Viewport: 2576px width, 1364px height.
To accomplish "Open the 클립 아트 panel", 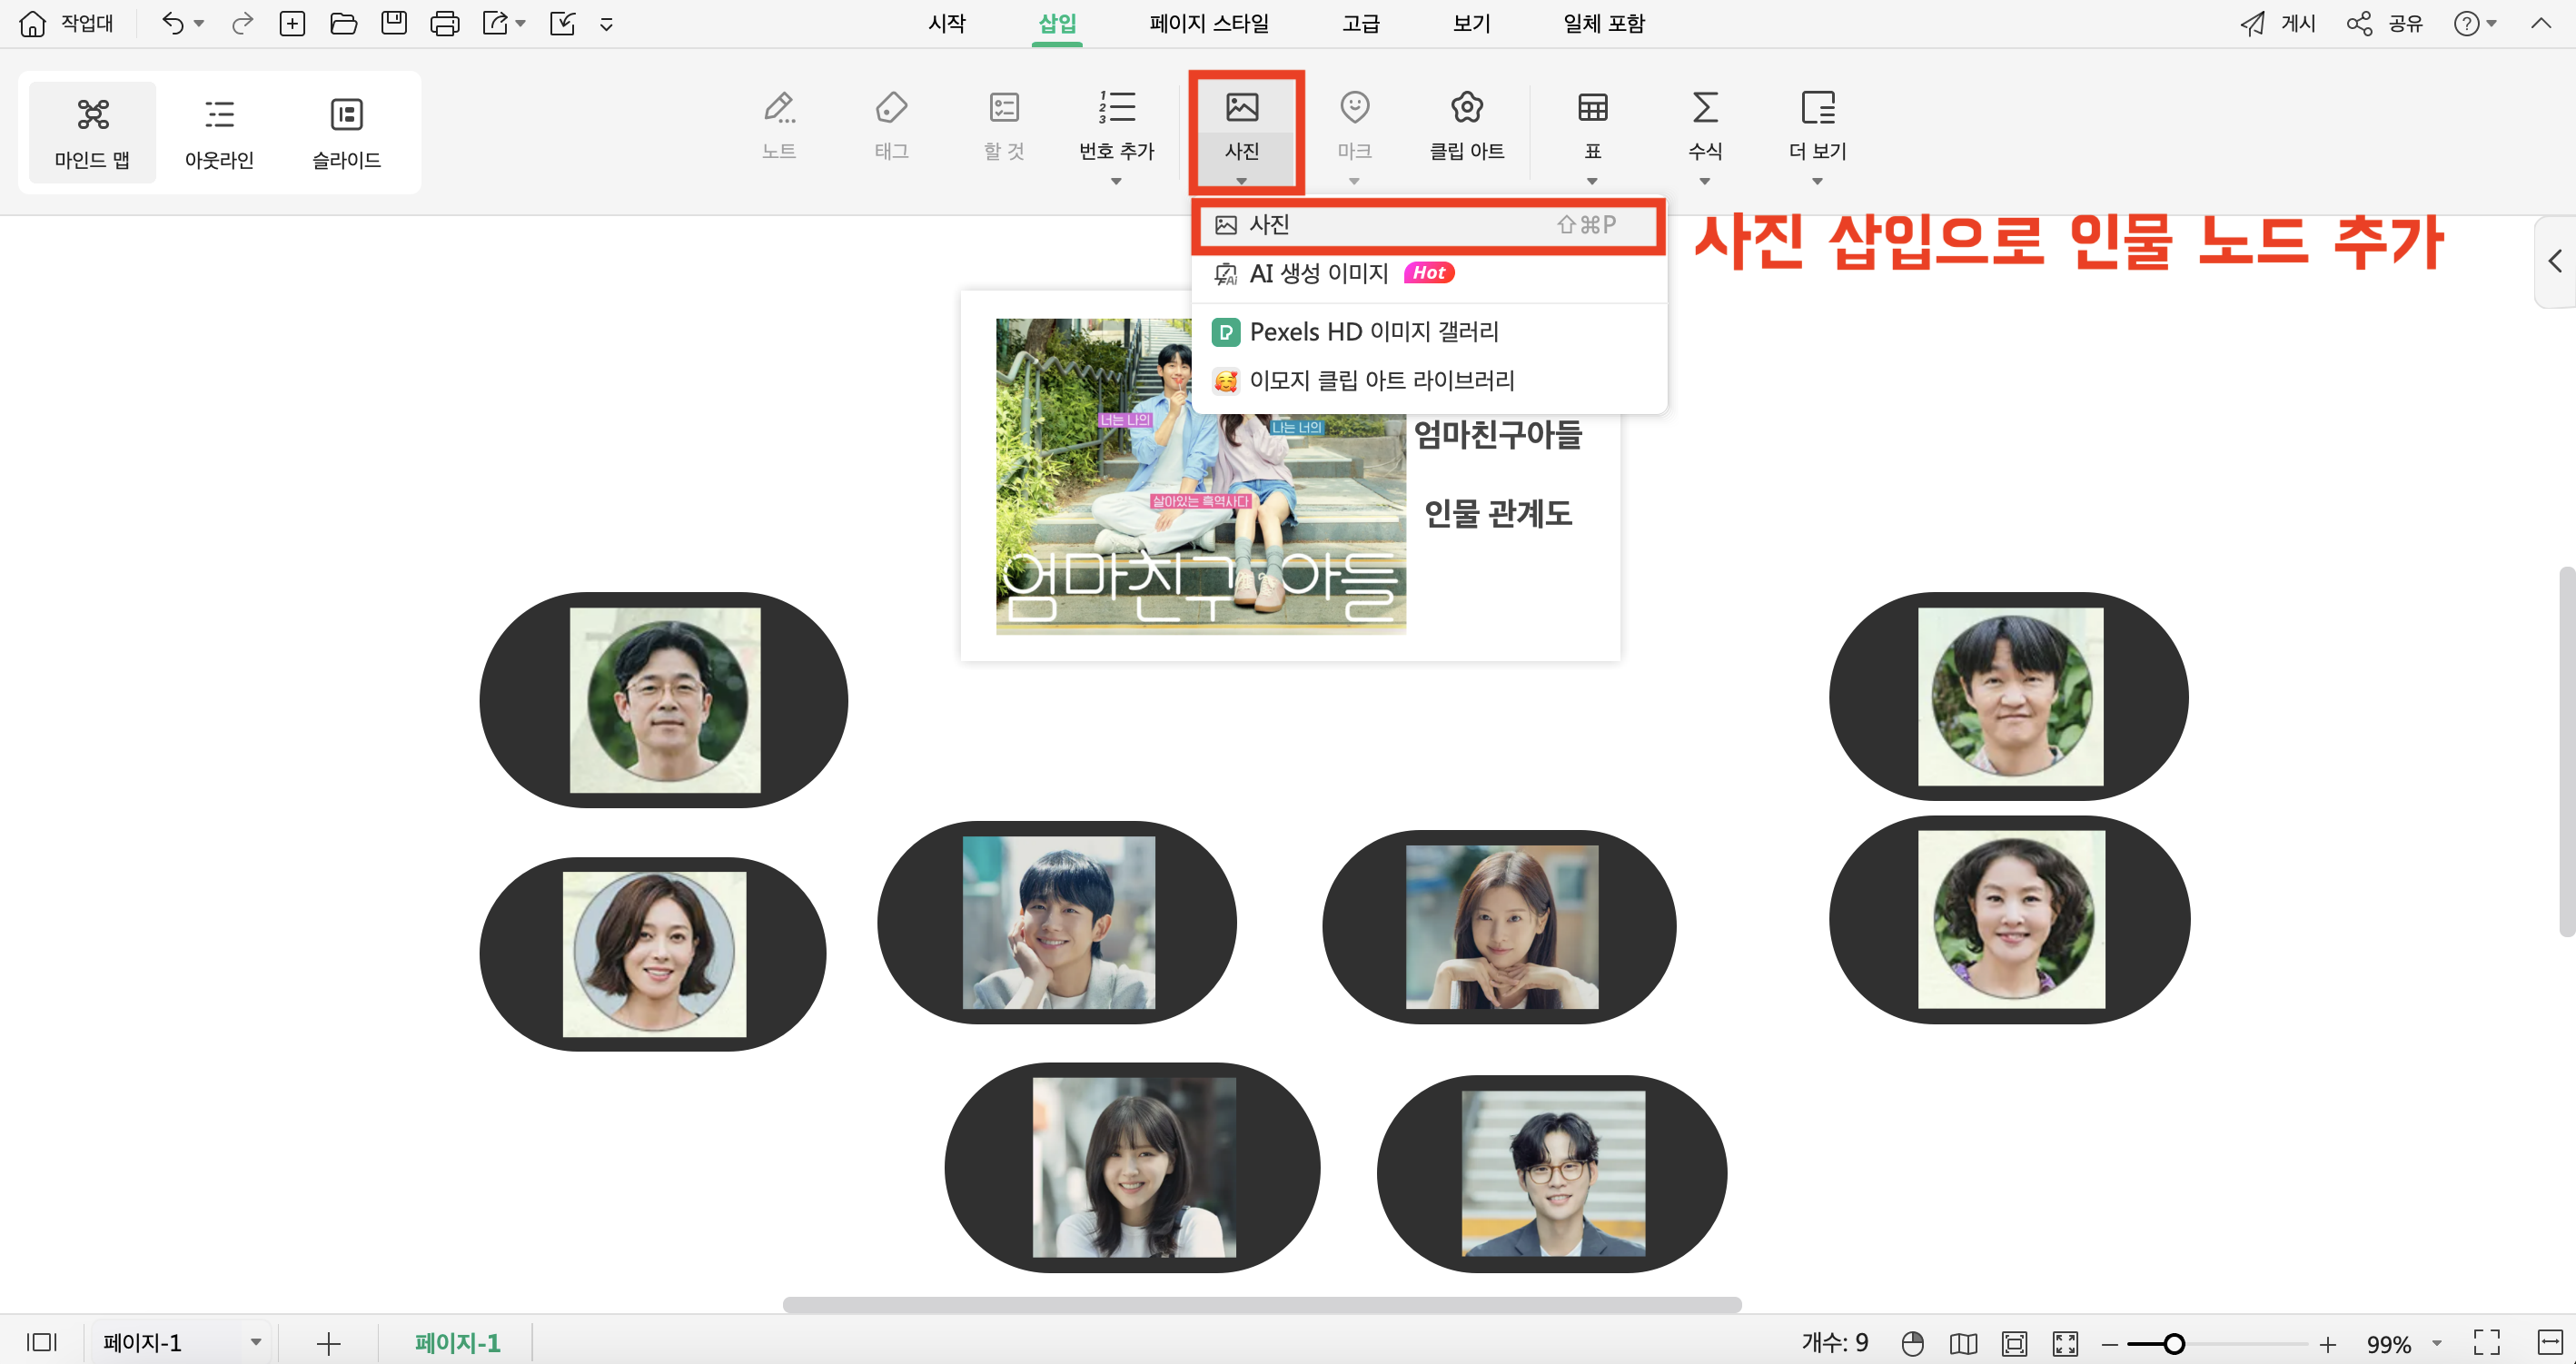I will pyautogui.click(x=1466, y=125).
